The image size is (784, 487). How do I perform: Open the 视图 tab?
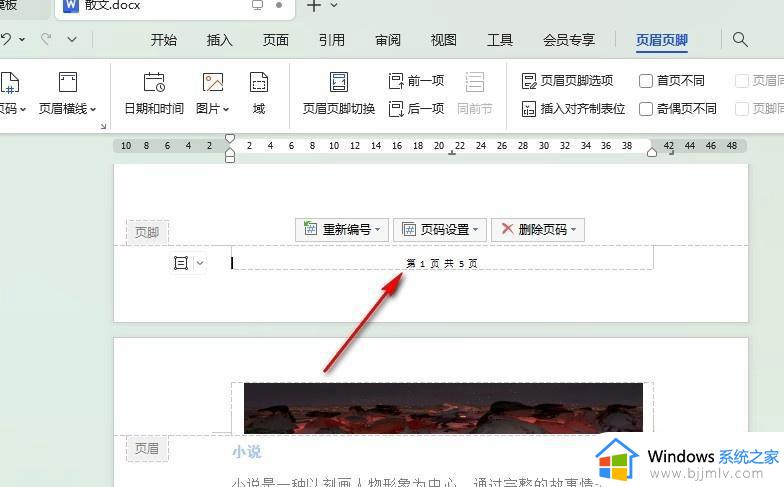(444, 40)
